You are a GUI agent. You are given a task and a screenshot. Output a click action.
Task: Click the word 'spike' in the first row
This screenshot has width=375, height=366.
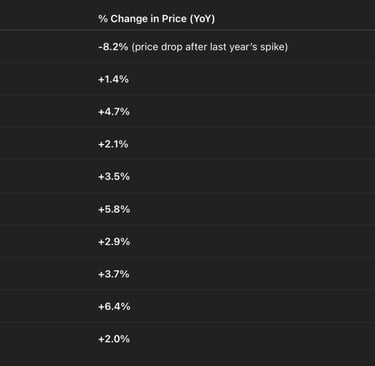point(272,47)
